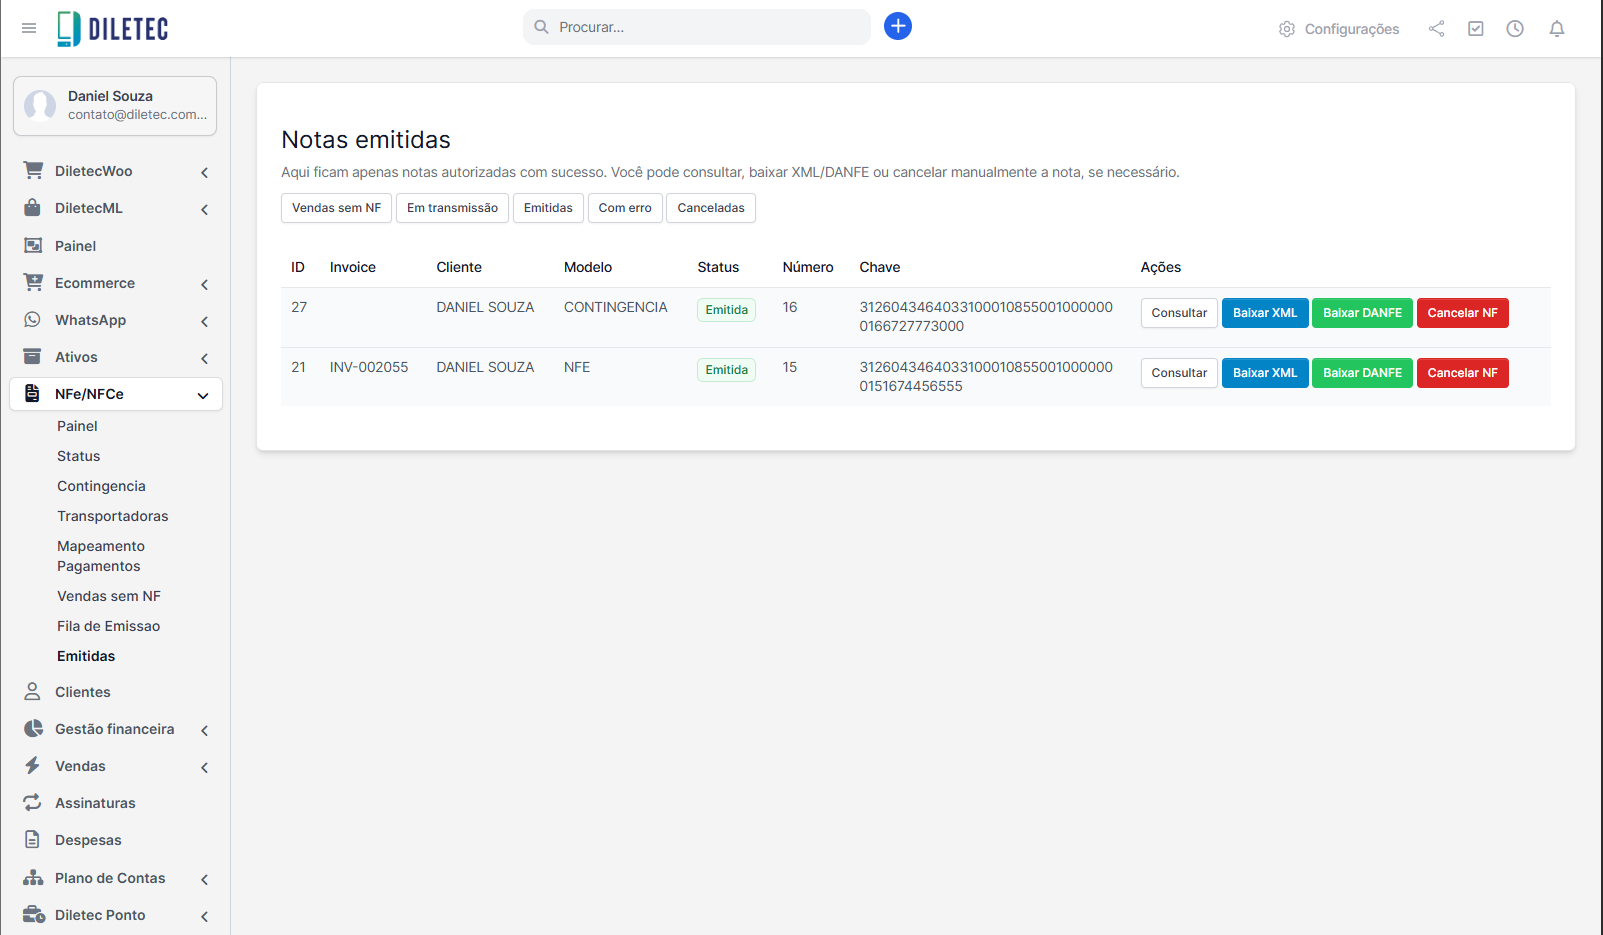Click the blue plus add button
Viewport: 1603px width, 935px height.
coord(897,26)
